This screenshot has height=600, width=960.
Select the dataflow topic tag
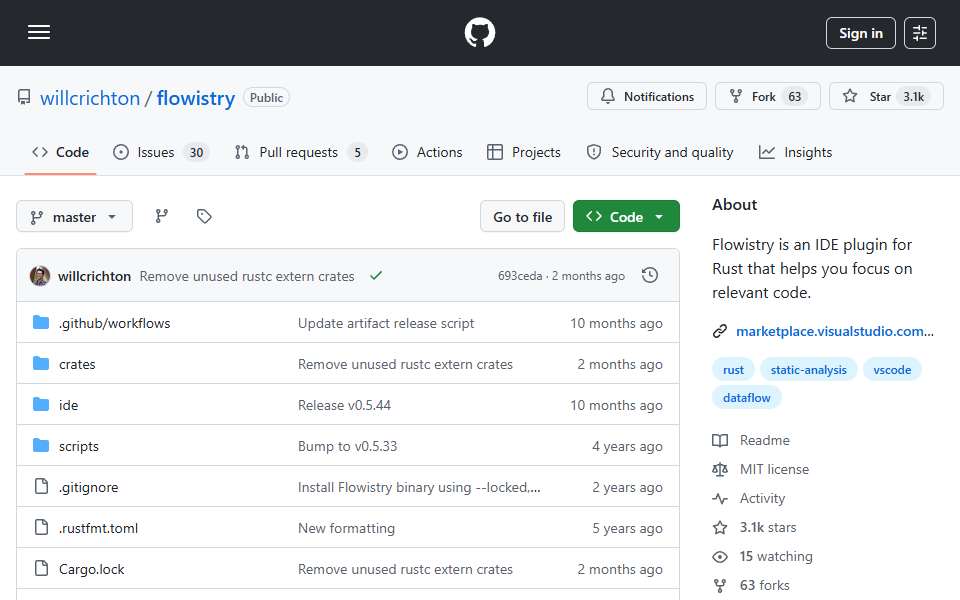point(746,397)
